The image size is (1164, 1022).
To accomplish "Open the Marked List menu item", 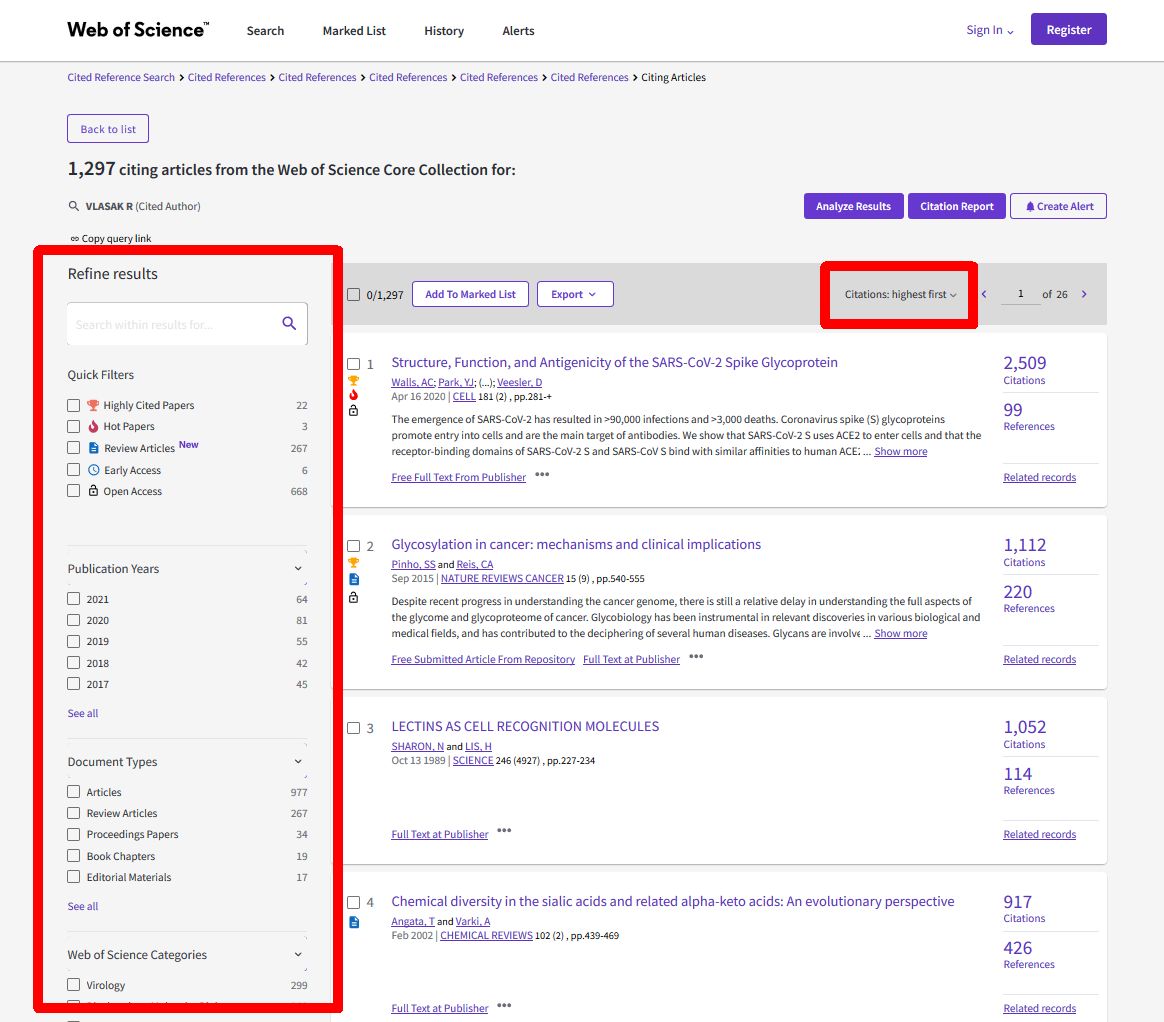I will (x=354, y=30).
